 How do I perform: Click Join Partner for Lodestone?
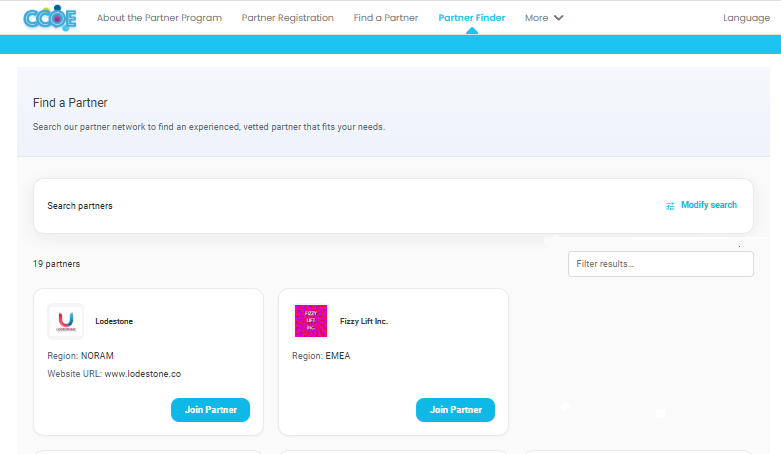click(211, 410)
